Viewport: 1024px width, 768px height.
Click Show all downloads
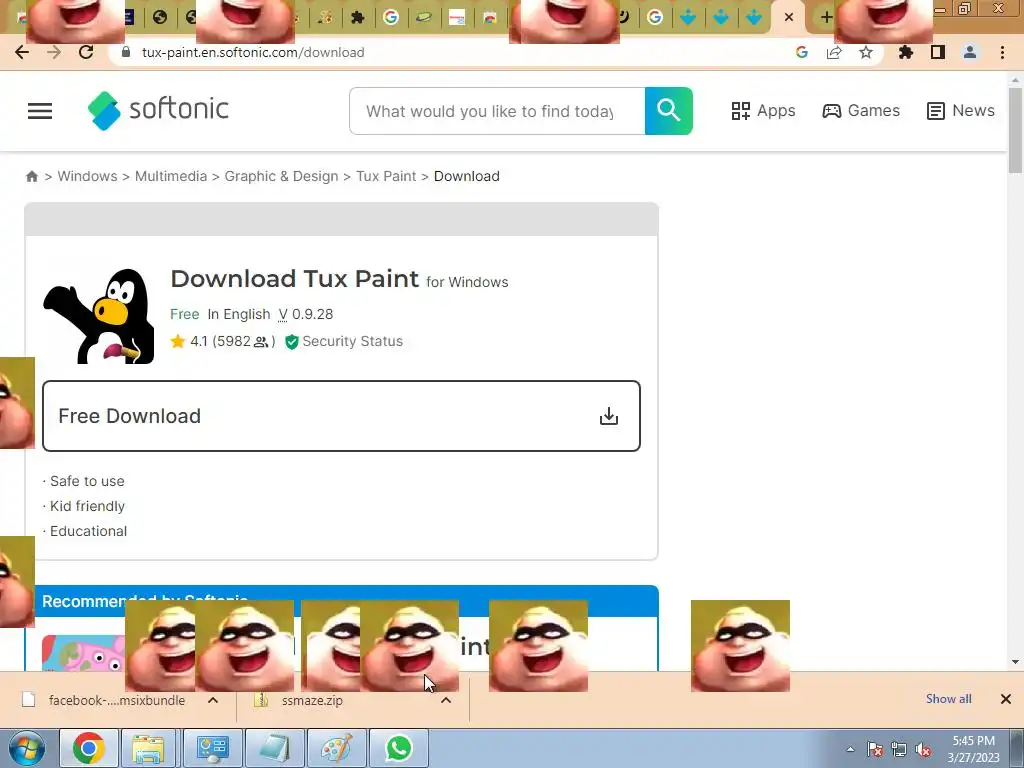click(949, 699)
